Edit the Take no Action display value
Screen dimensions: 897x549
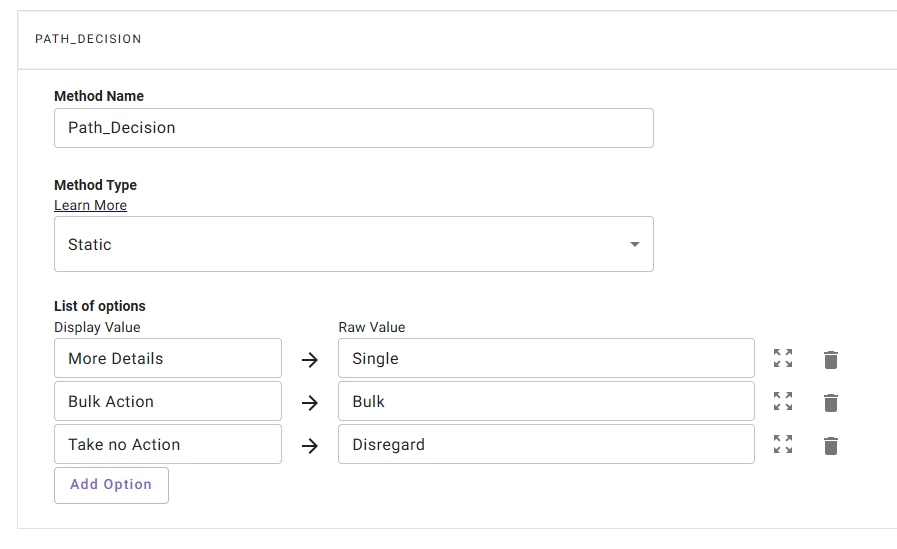tap(168, 444)
